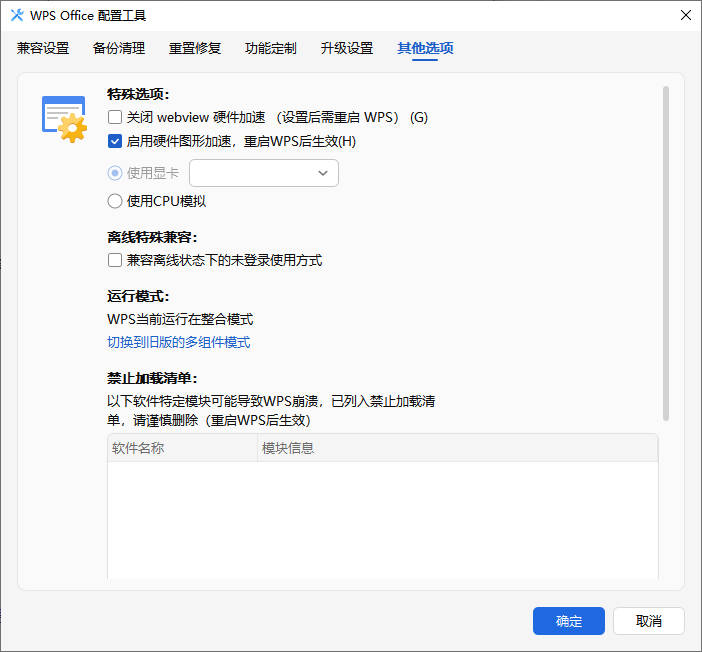Open the 升级设置 tab
Image resolution: width=702 pixels, height=652 pixels.
click(x=347, y=48)
